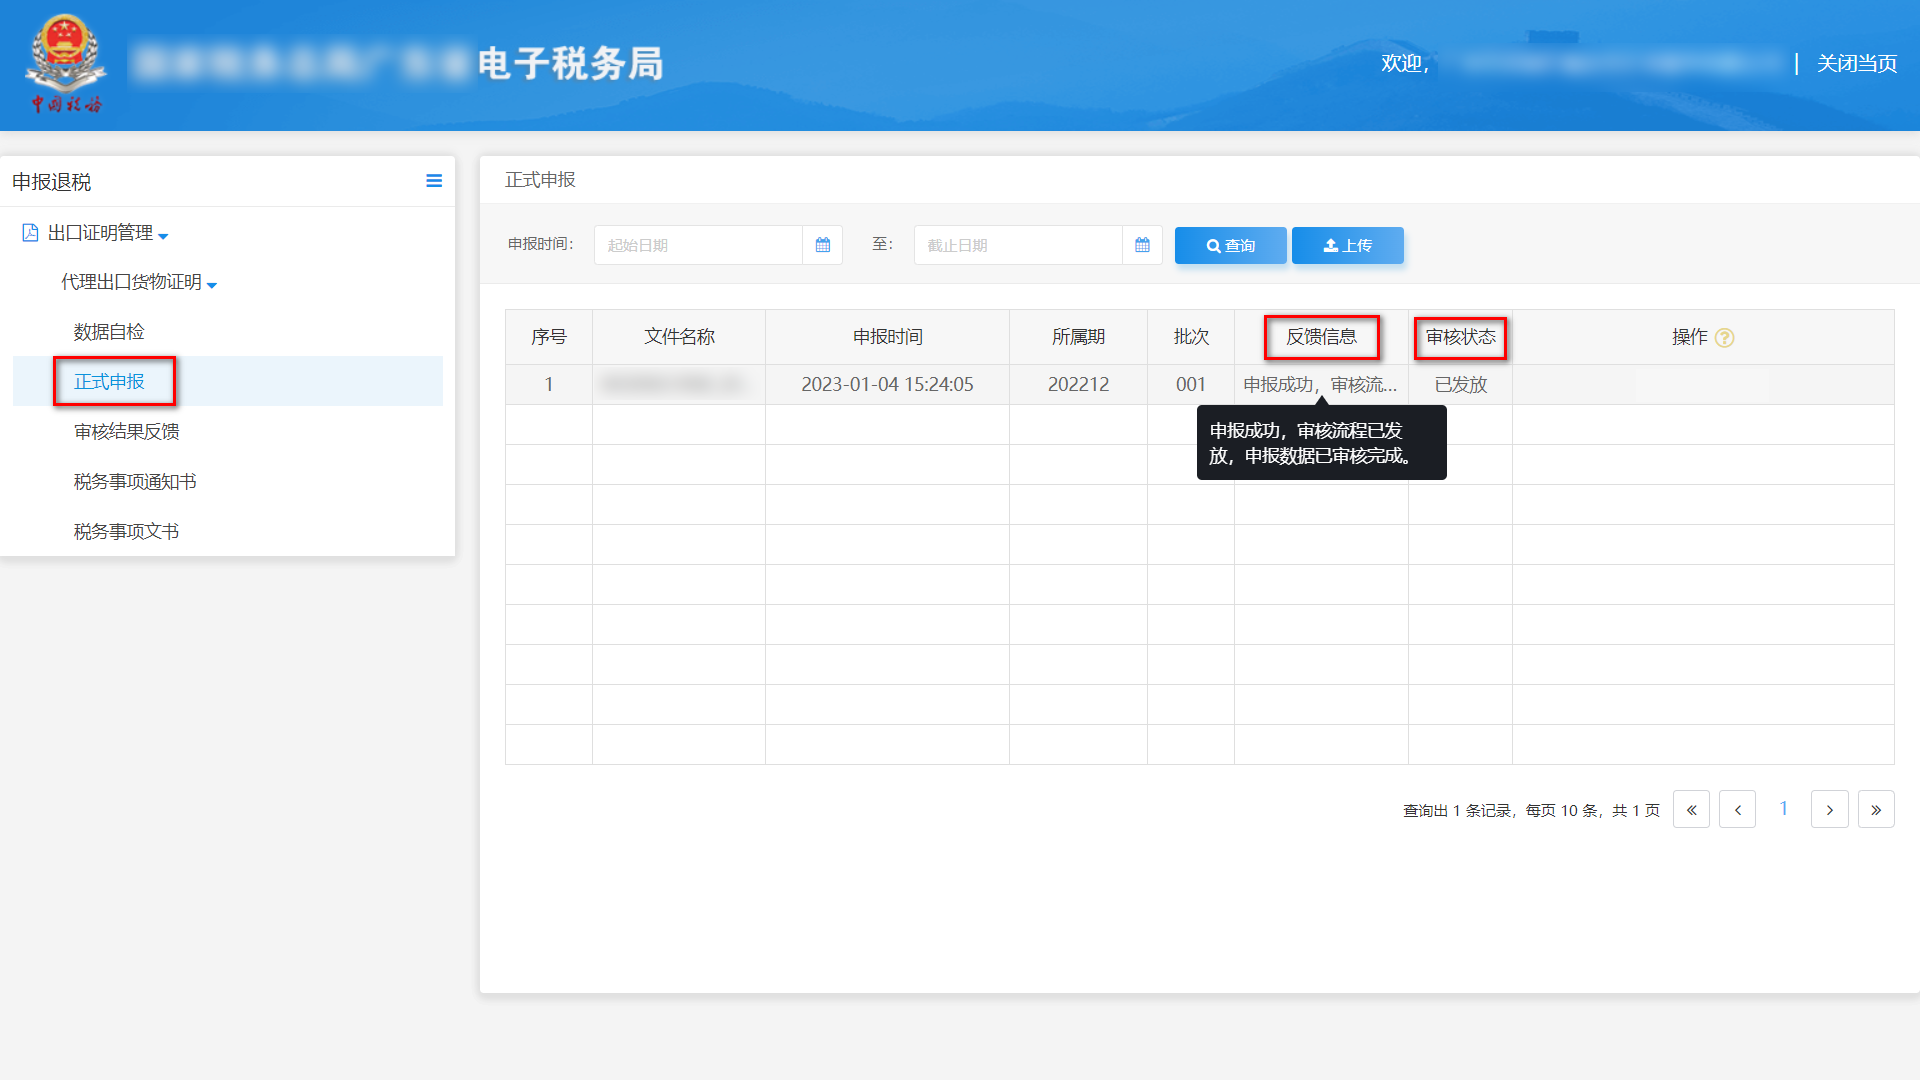
Task: Go to the first page with double-left arrow
Action: (1691, 809)
